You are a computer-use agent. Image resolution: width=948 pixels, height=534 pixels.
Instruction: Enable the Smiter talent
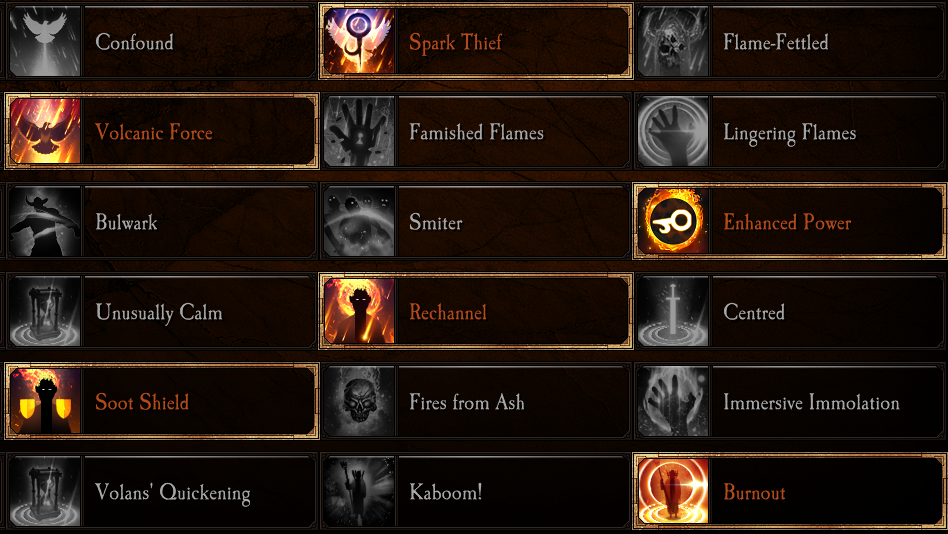(476, 221)
